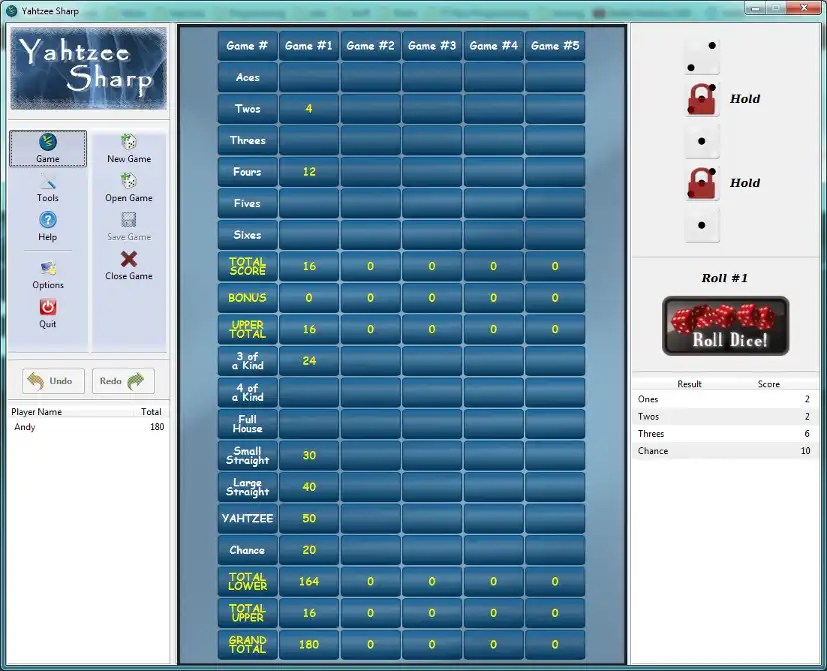Viewport: 827px width, 671px height.
Task: Click the Grand Total 180 cell
Action: click(309, 645)
